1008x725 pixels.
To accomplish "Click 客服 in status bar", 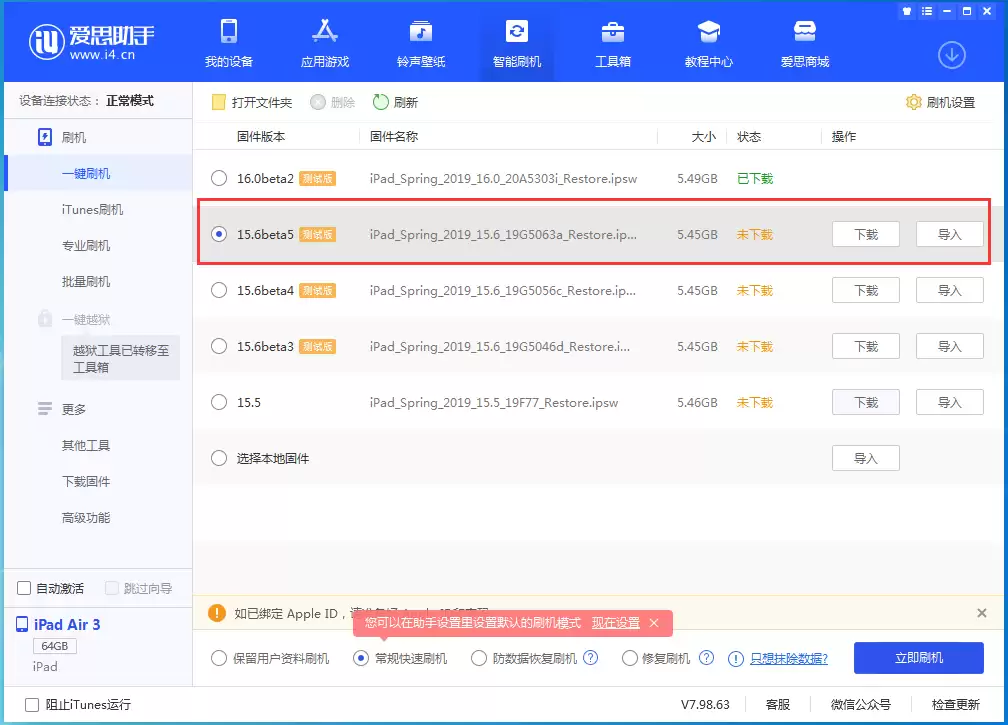I will [x=777, y=704].
